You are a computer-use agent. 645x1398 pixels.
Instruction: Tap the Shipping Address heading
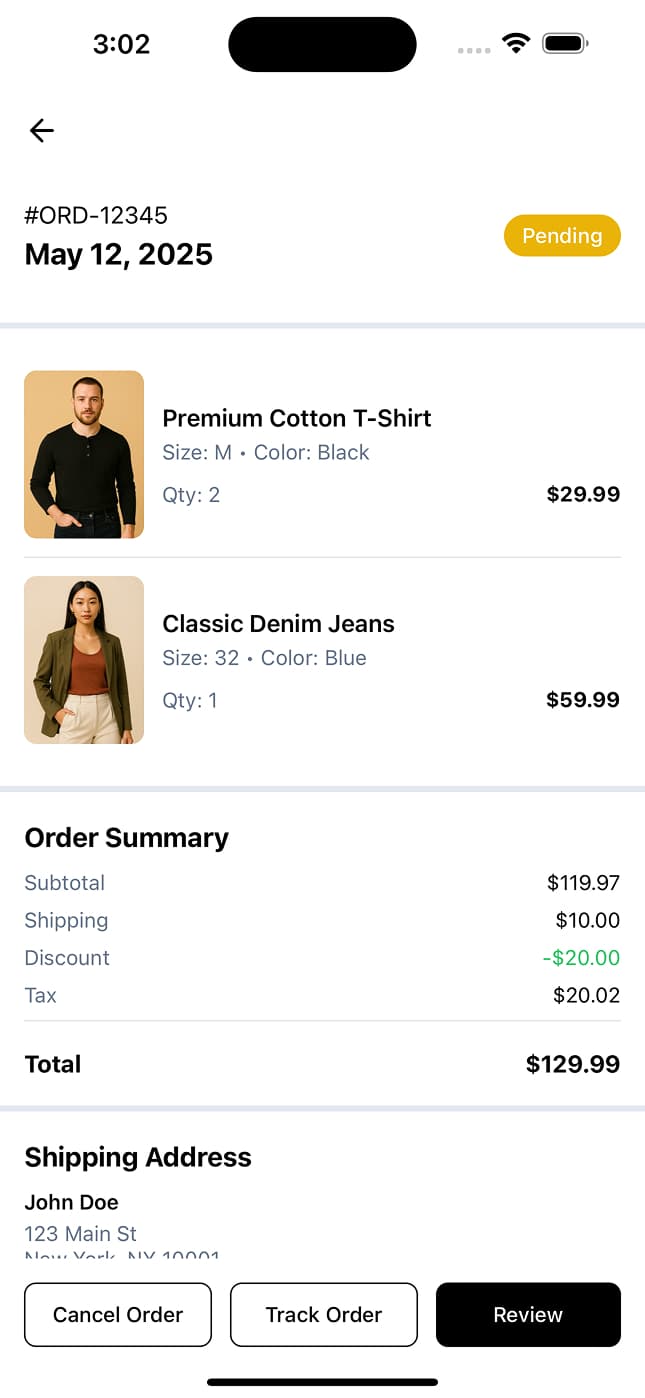pos(138,1157)
